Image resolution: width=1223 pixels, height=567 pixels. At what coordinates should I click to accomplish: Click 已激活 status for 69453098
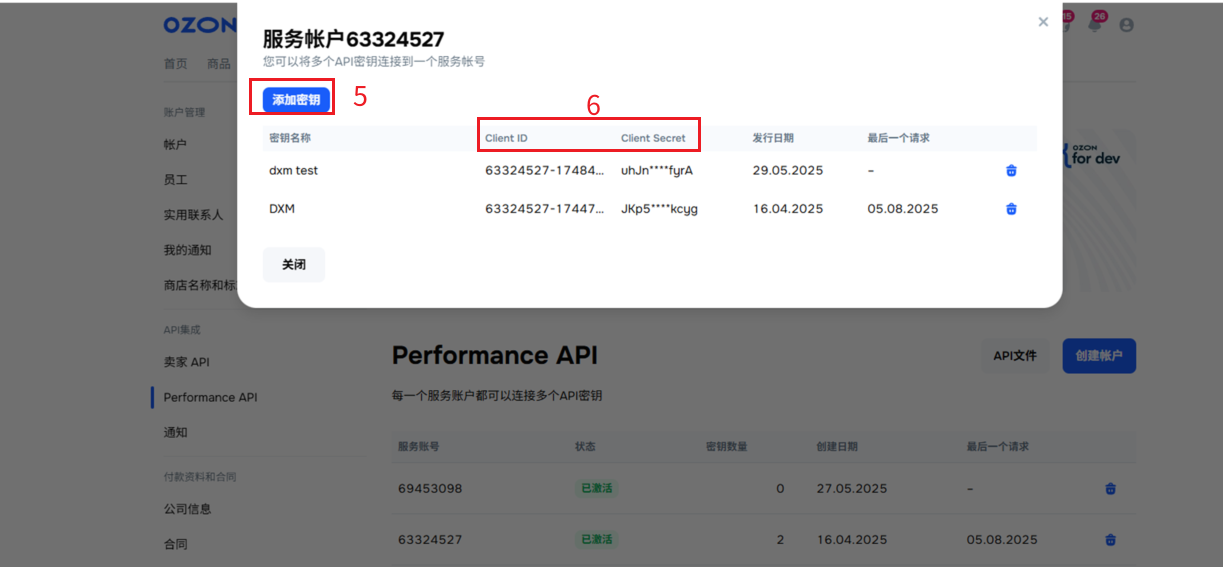coord(596,489)
